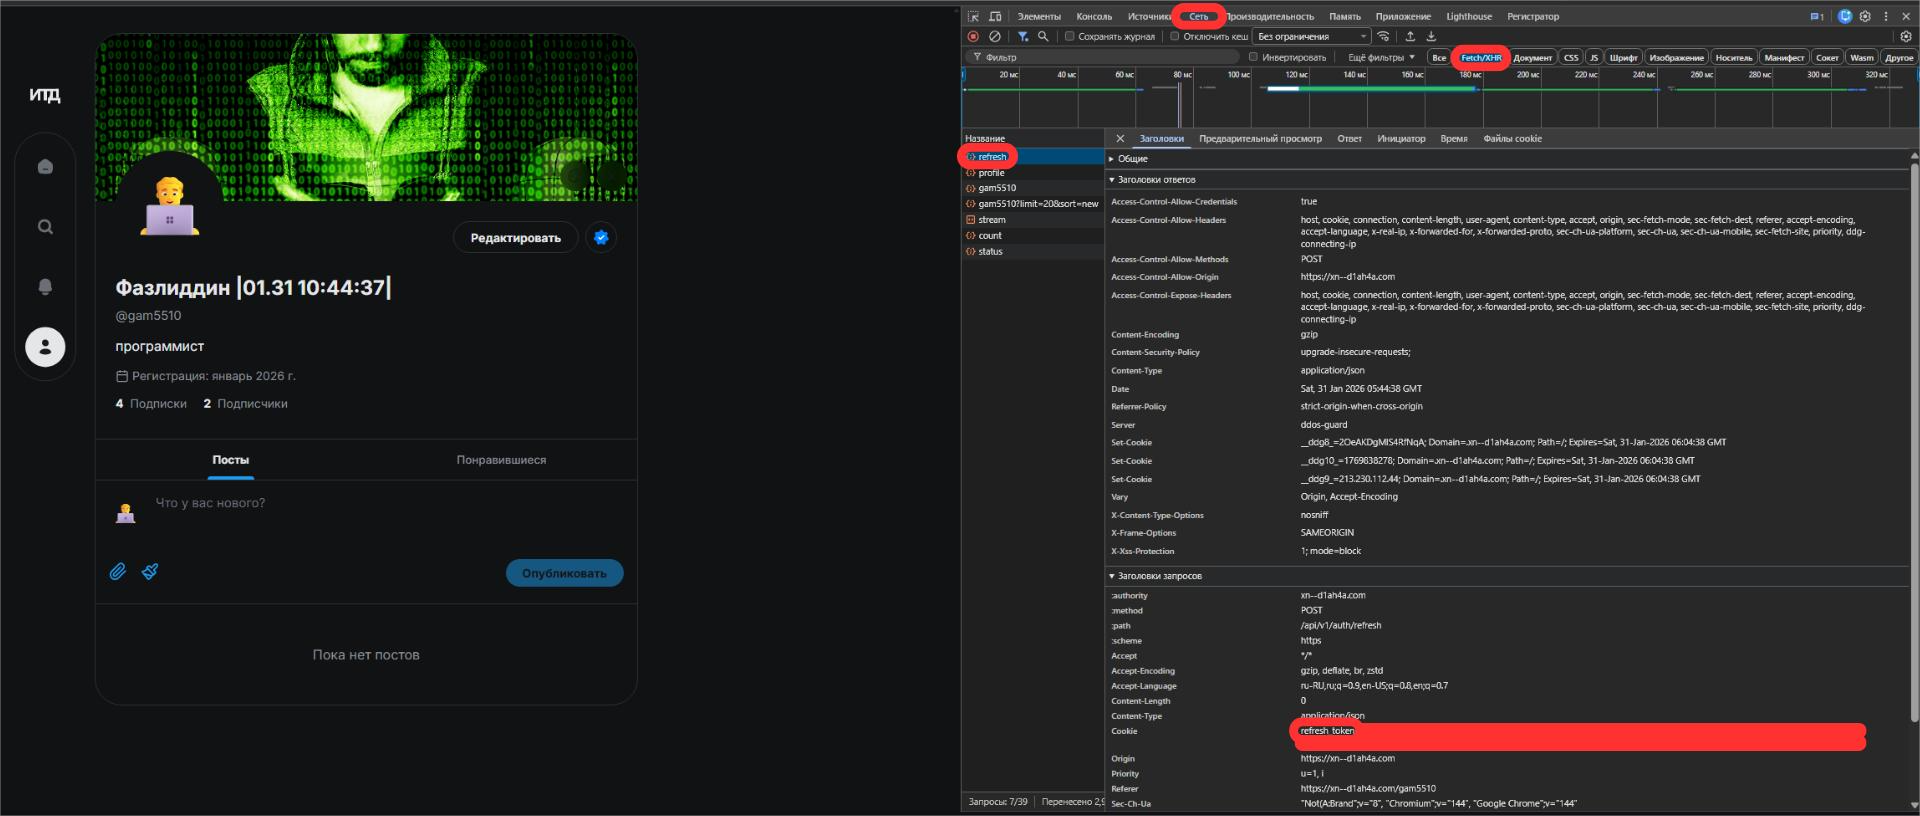Switch to Предварительный просмотр request tab
Image resolution: width=1920 pixels, height=816 pixels.
pyautogui.click(x=1260, y=138)
